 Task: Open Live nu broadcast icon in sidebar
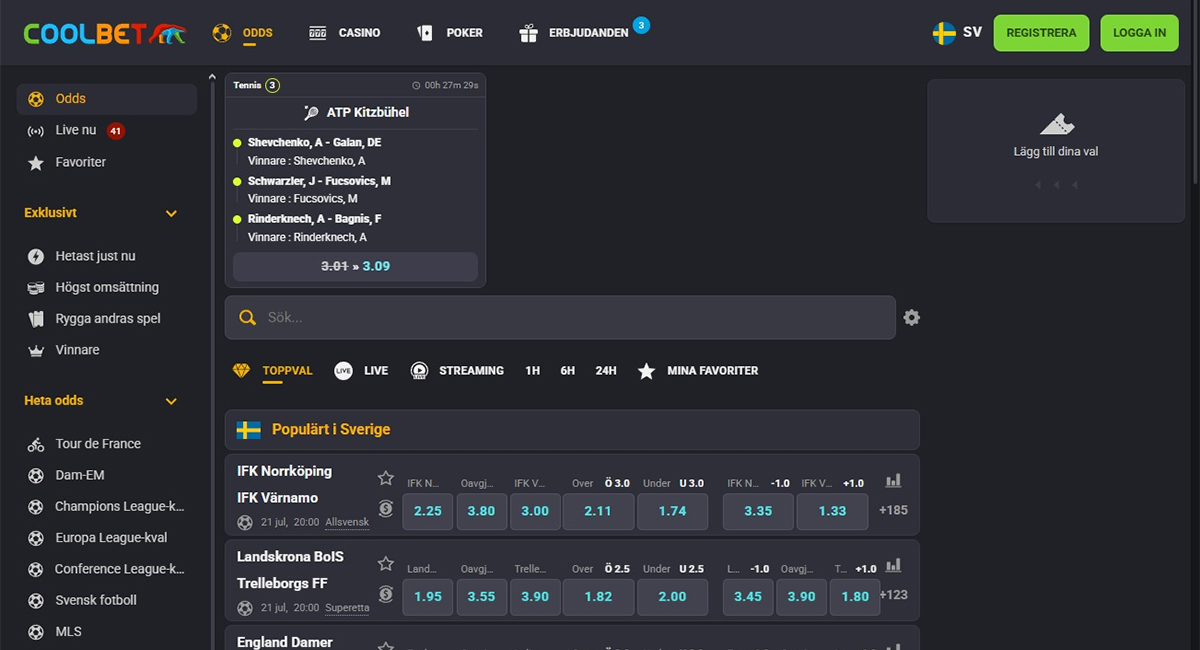click(x=36, y=131)
